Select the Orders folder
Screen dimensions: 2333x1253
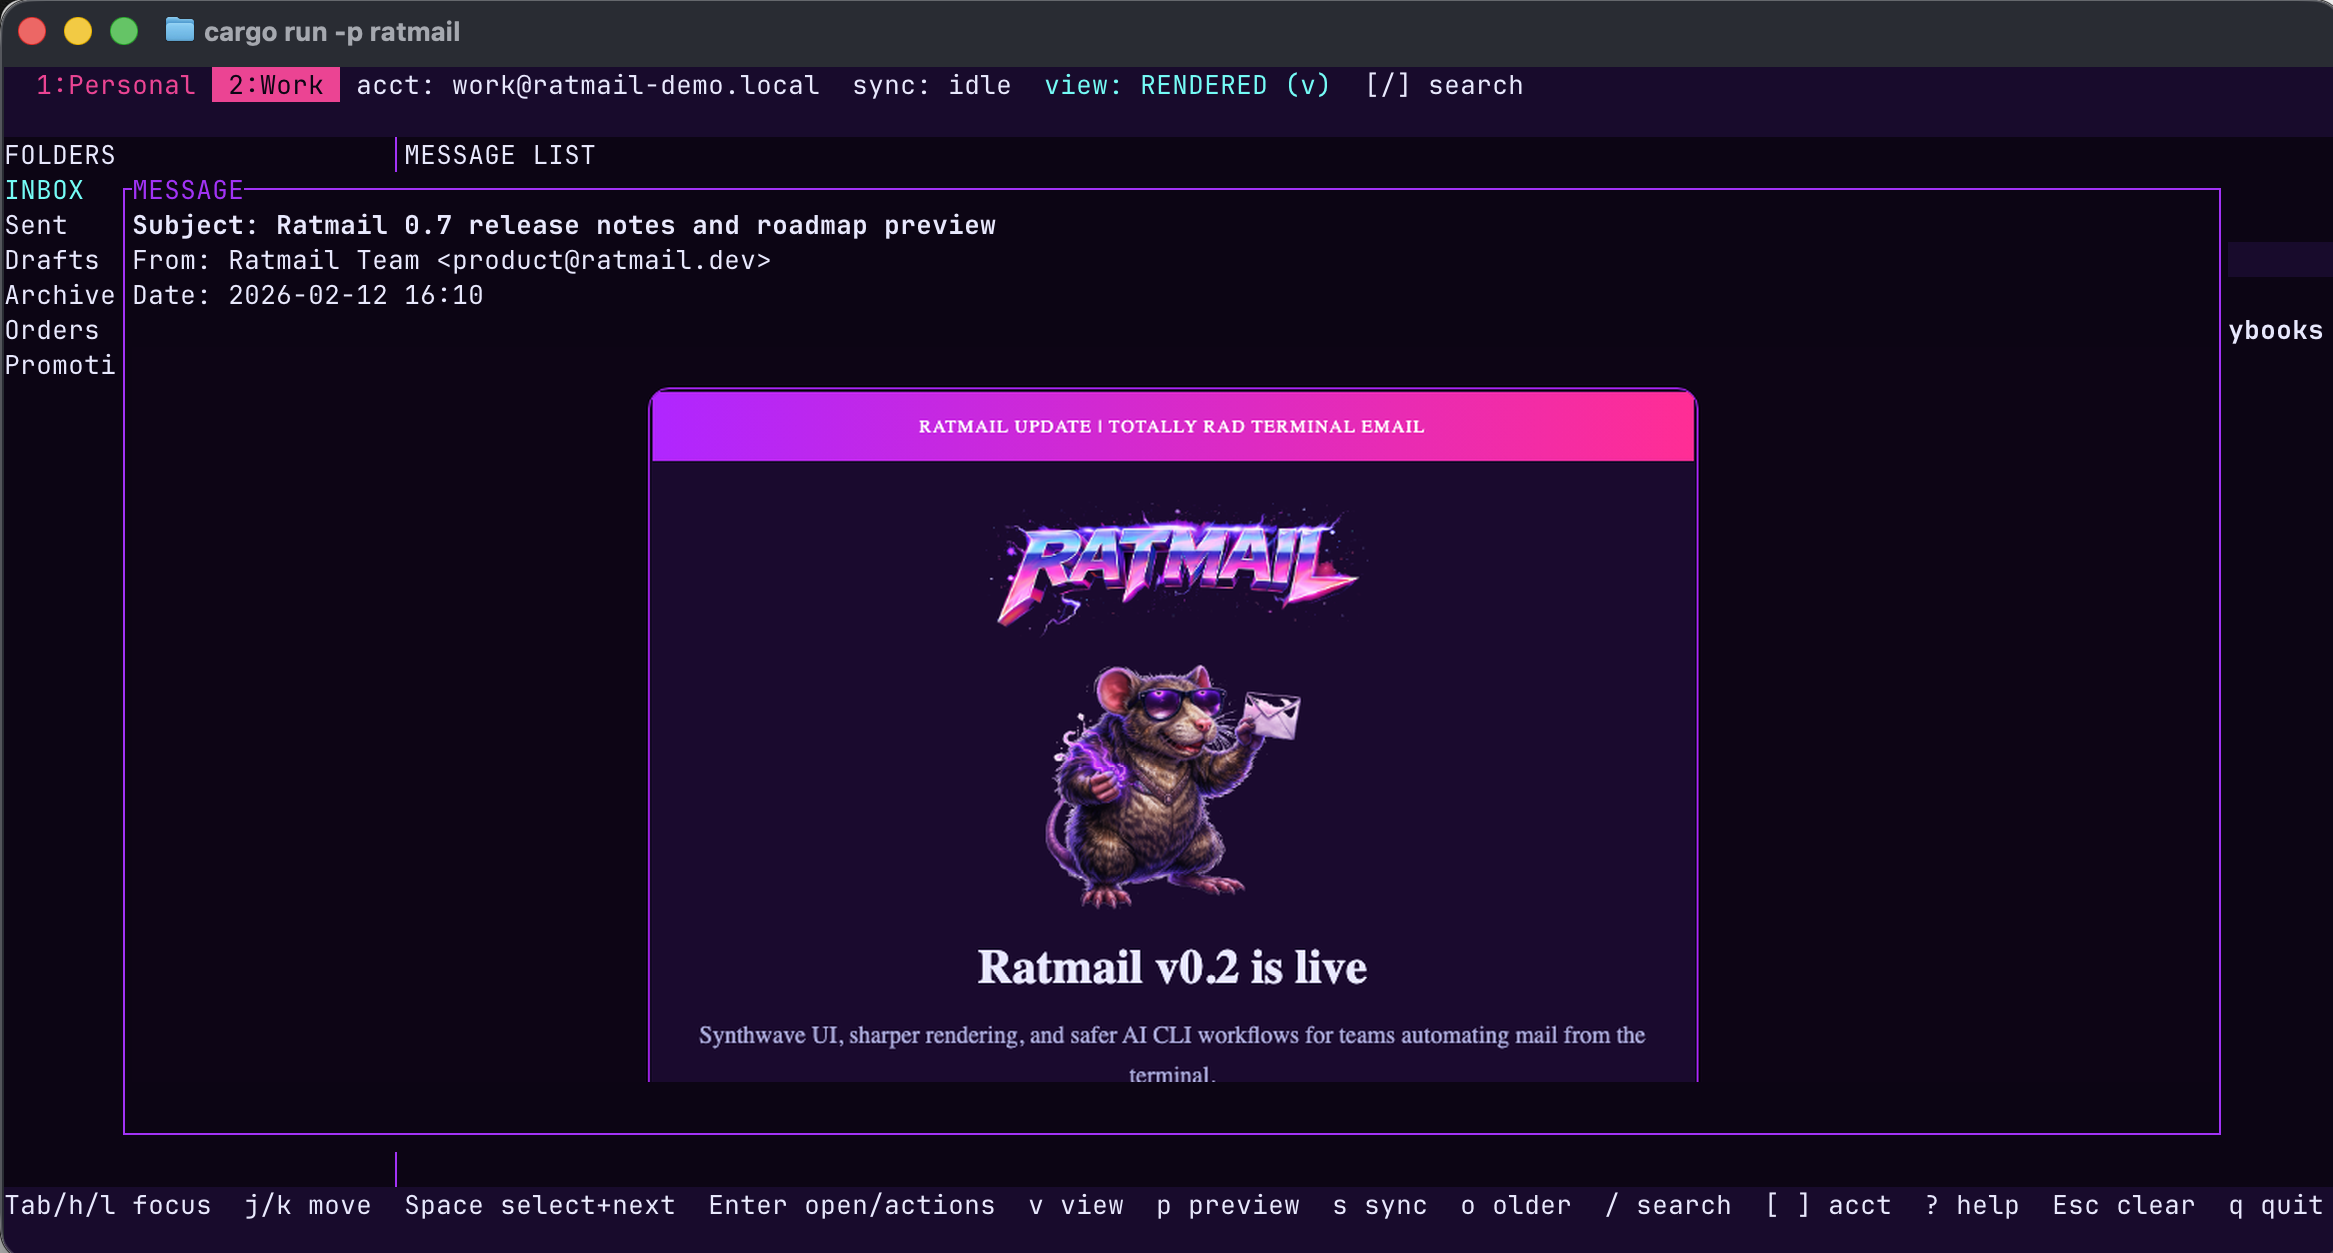pyautogui.click(x=51, y=330)
